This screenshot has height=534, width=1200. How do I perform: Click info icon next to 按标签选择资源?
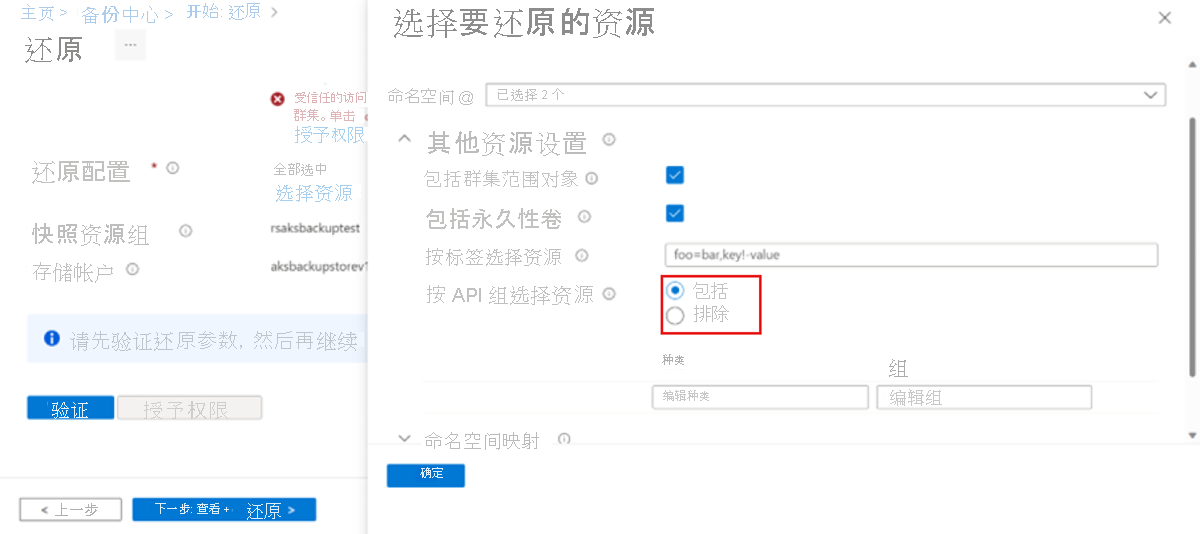coord(582,256)
